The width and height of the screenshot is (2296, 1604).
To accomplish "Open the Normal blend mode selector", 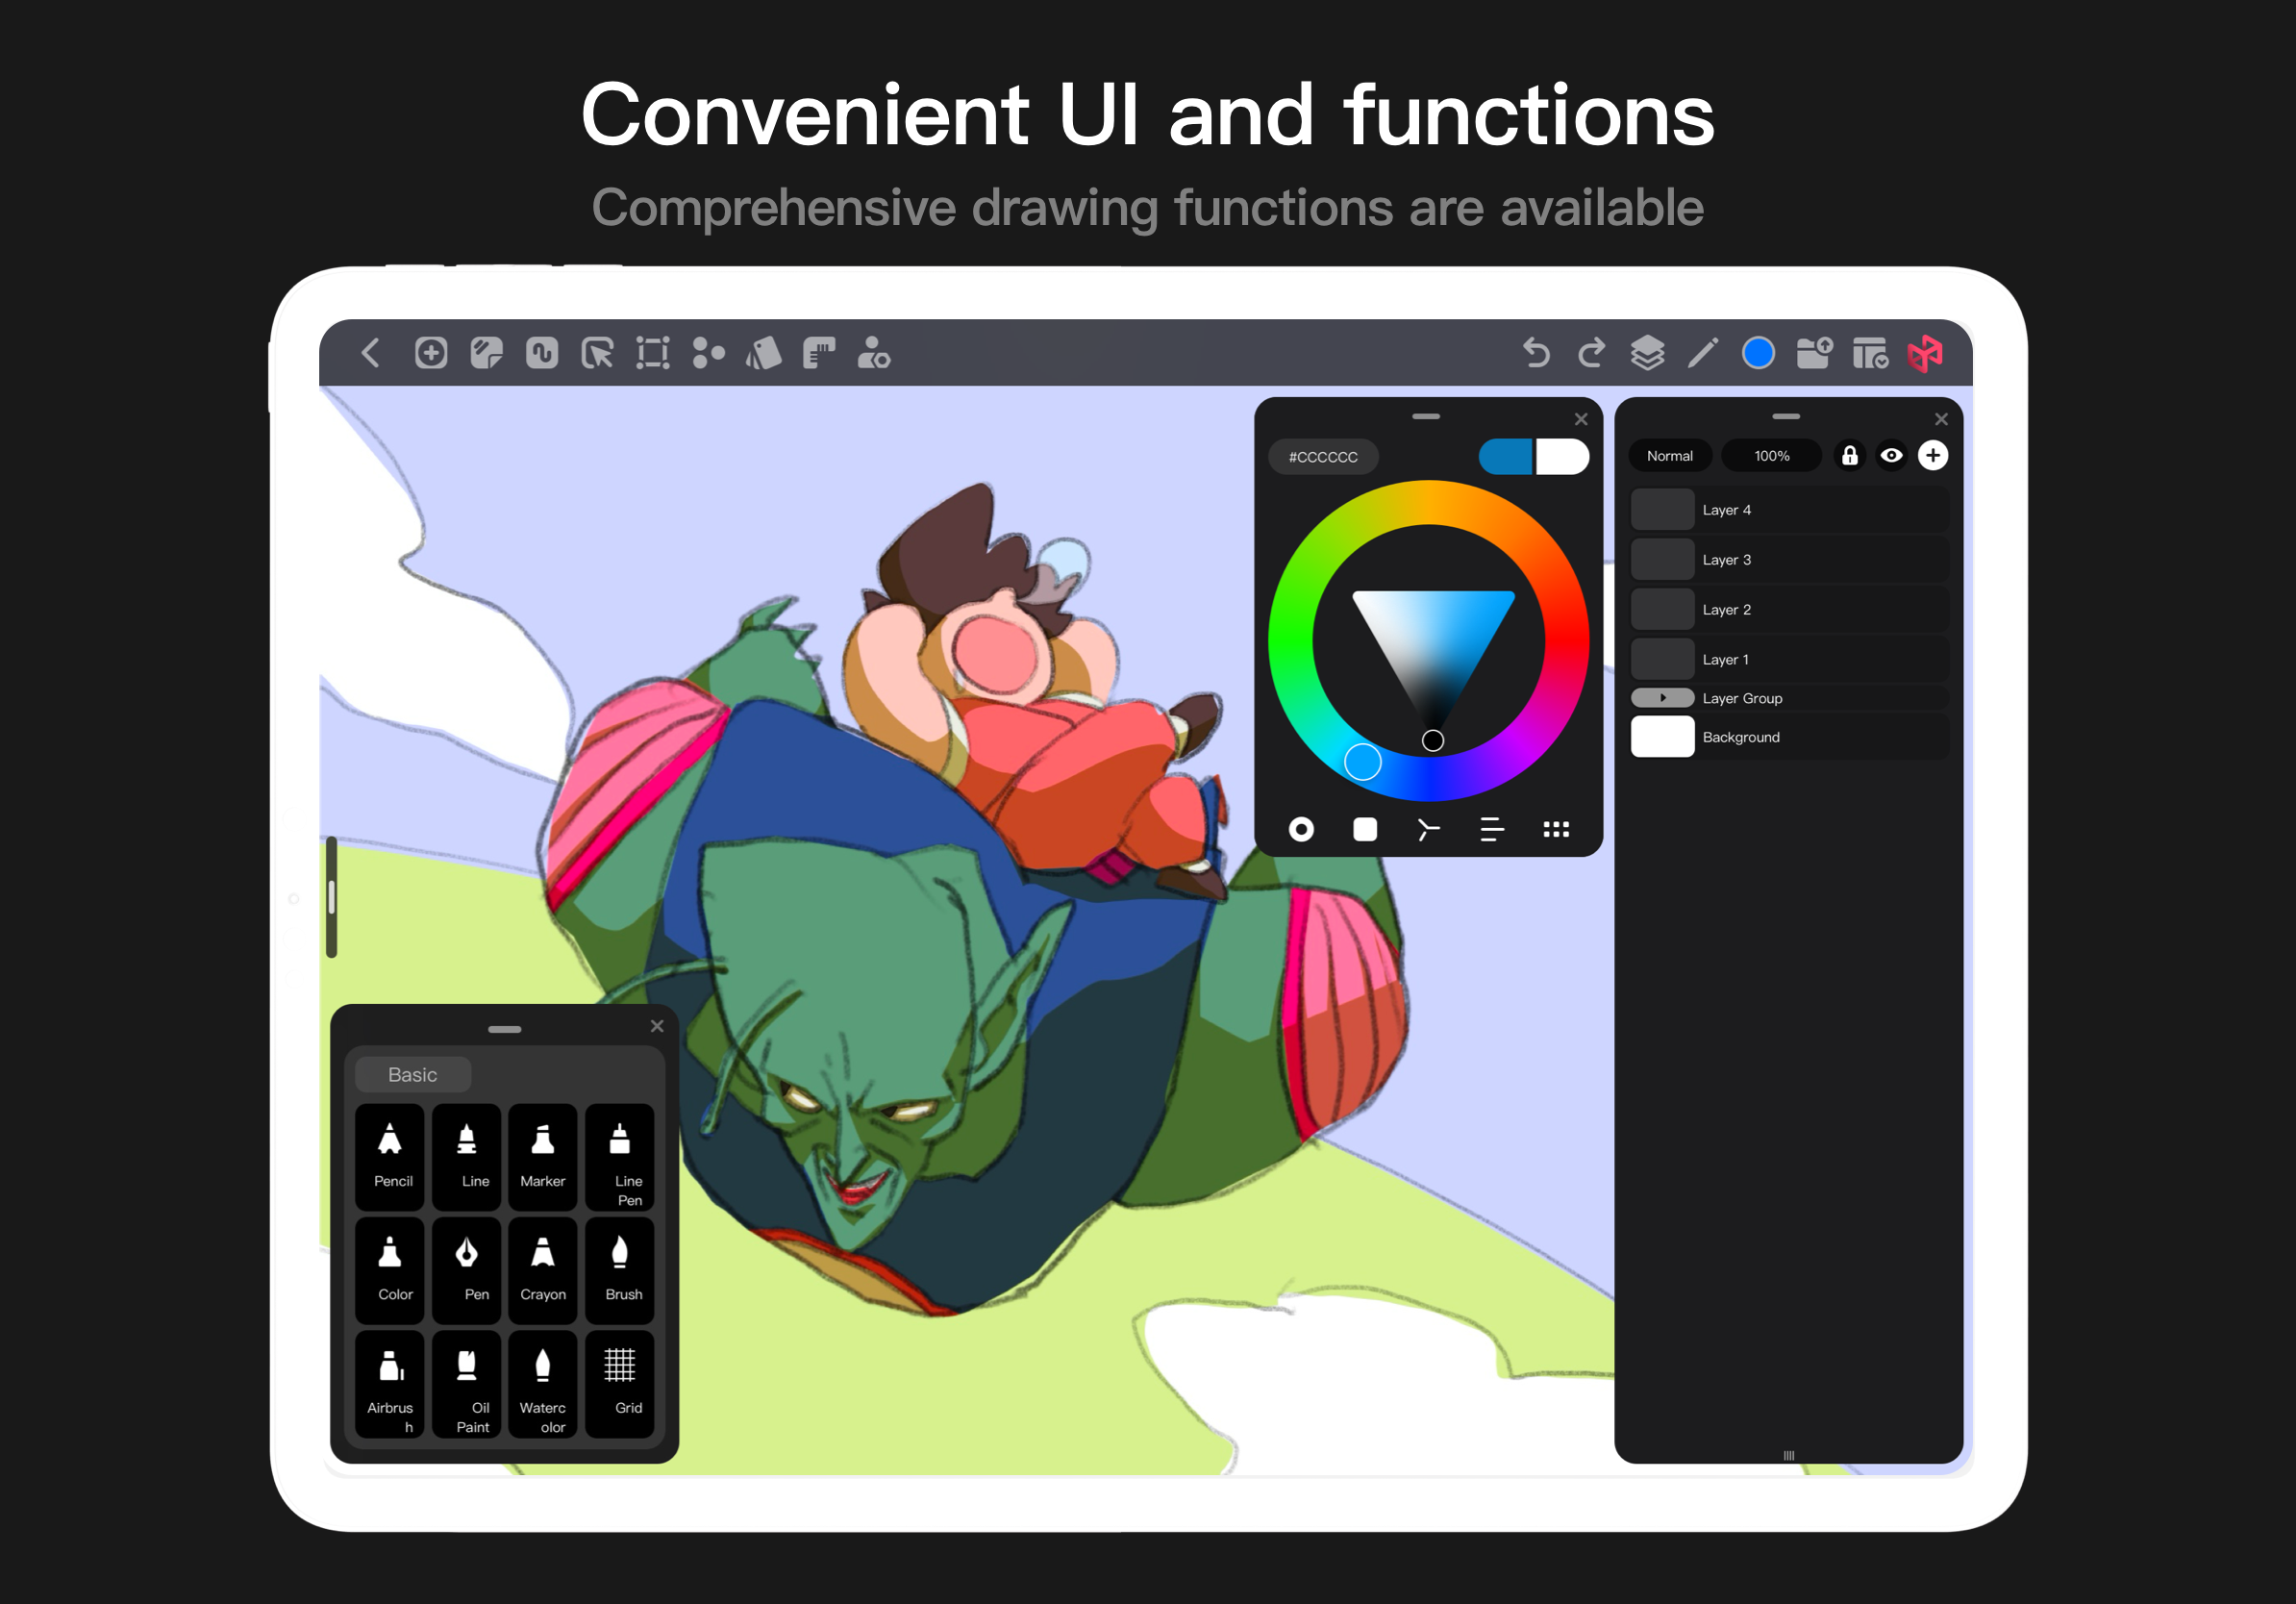I will pyautogui.click(x=1669, y=456).
